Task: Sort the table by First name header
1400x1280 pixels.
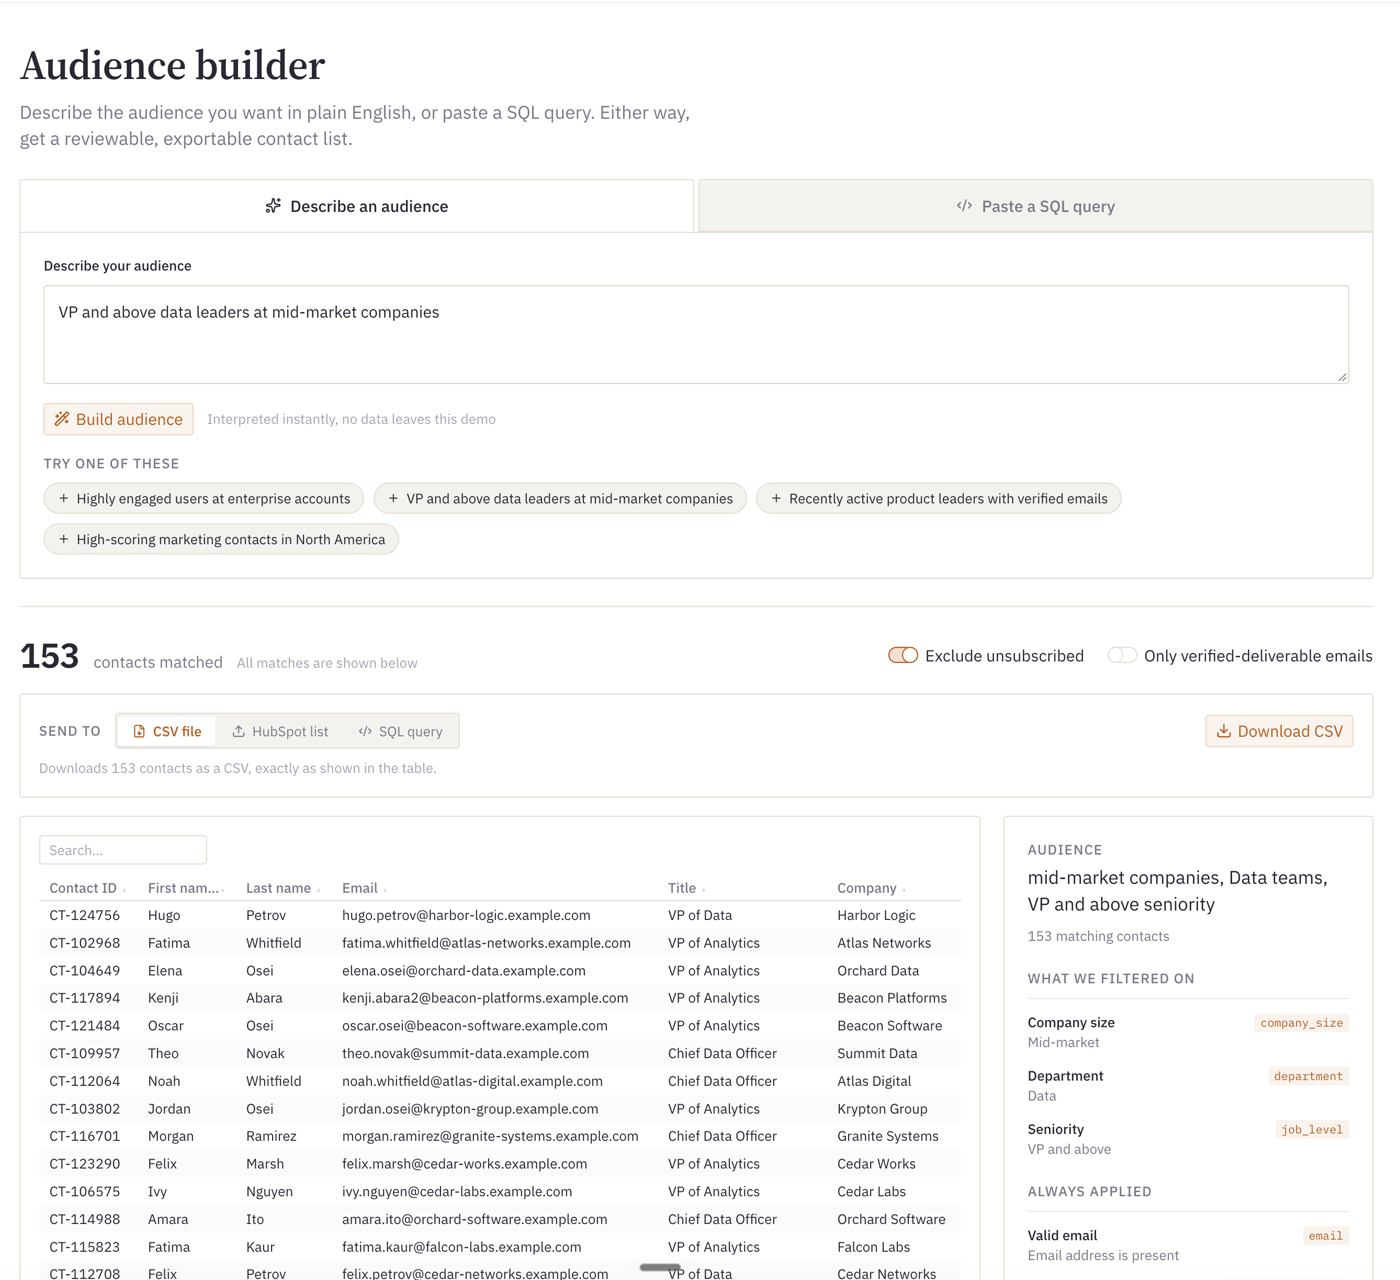Action: point(186,888)
